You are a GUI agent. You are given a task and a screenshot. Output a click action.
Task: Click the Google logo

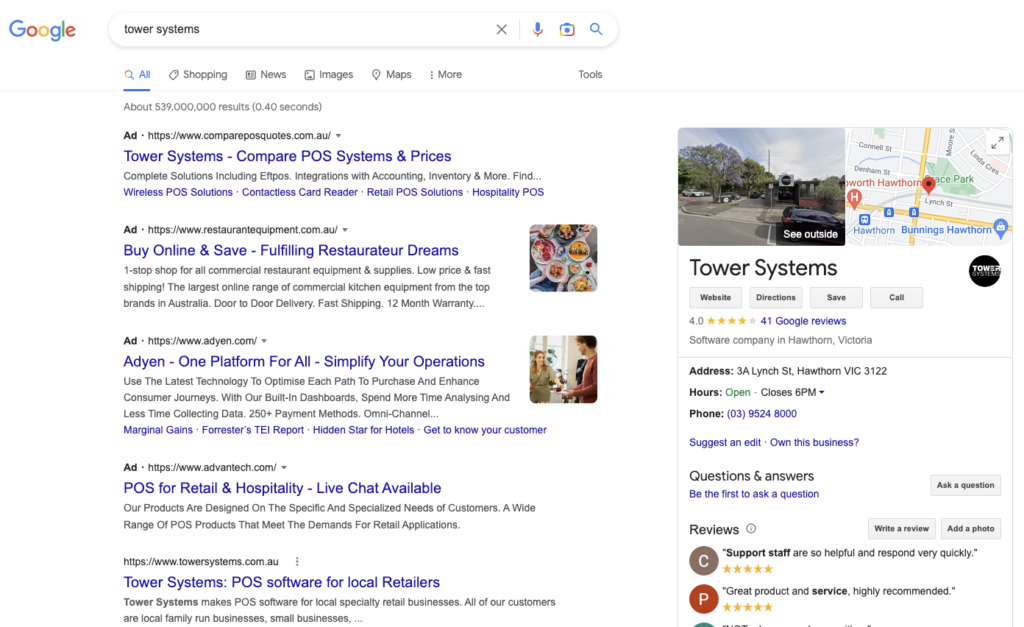[42, 29]
